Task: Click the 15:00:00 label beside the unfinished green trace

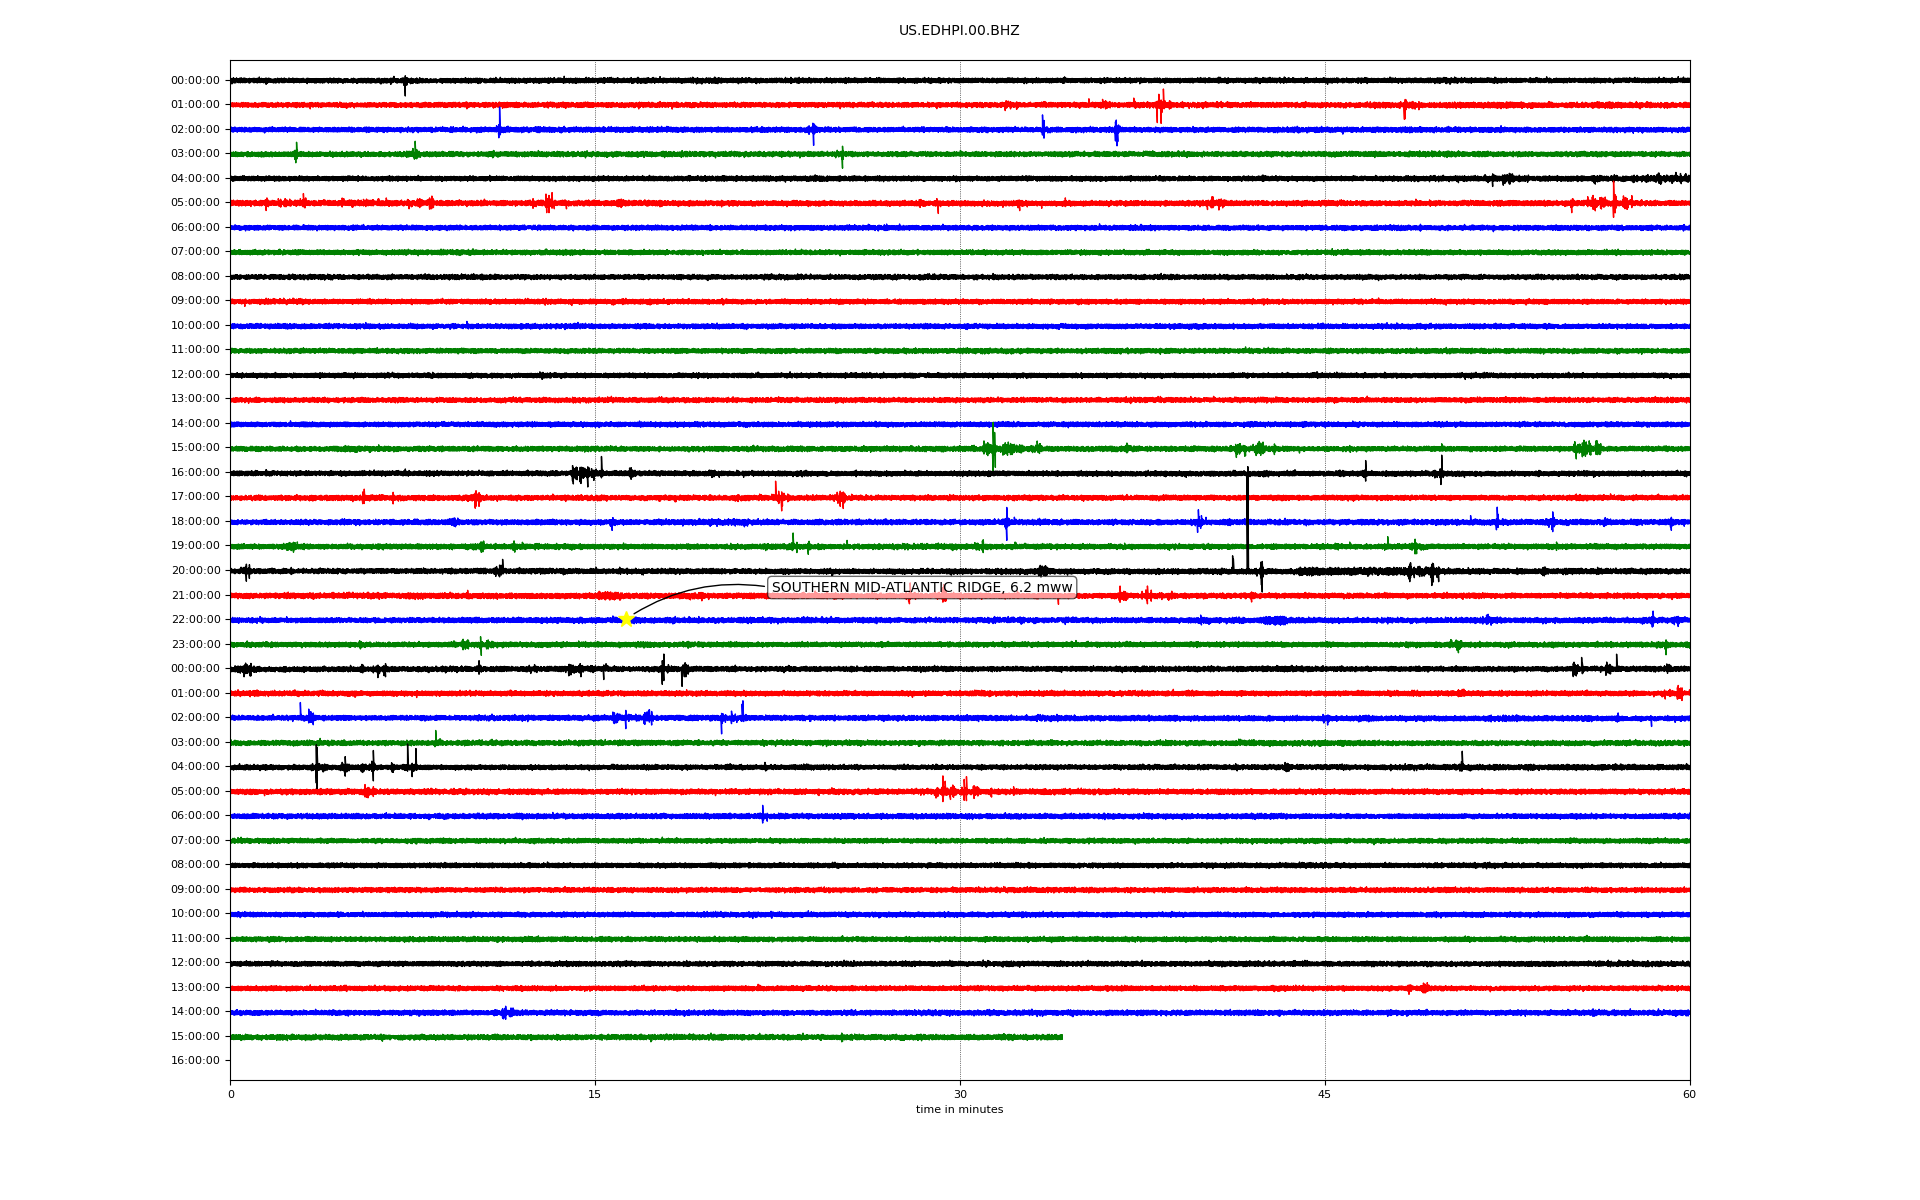Action: click(195, 1037)
